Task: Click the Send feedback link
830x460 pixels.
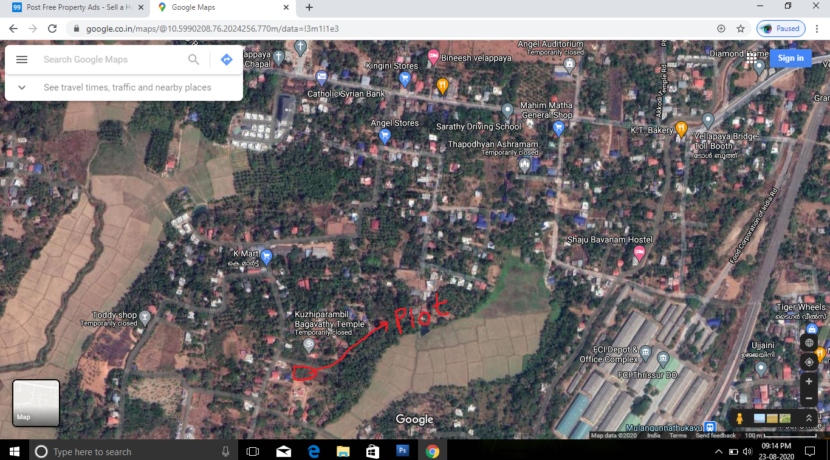Action: tap(715, 435)
